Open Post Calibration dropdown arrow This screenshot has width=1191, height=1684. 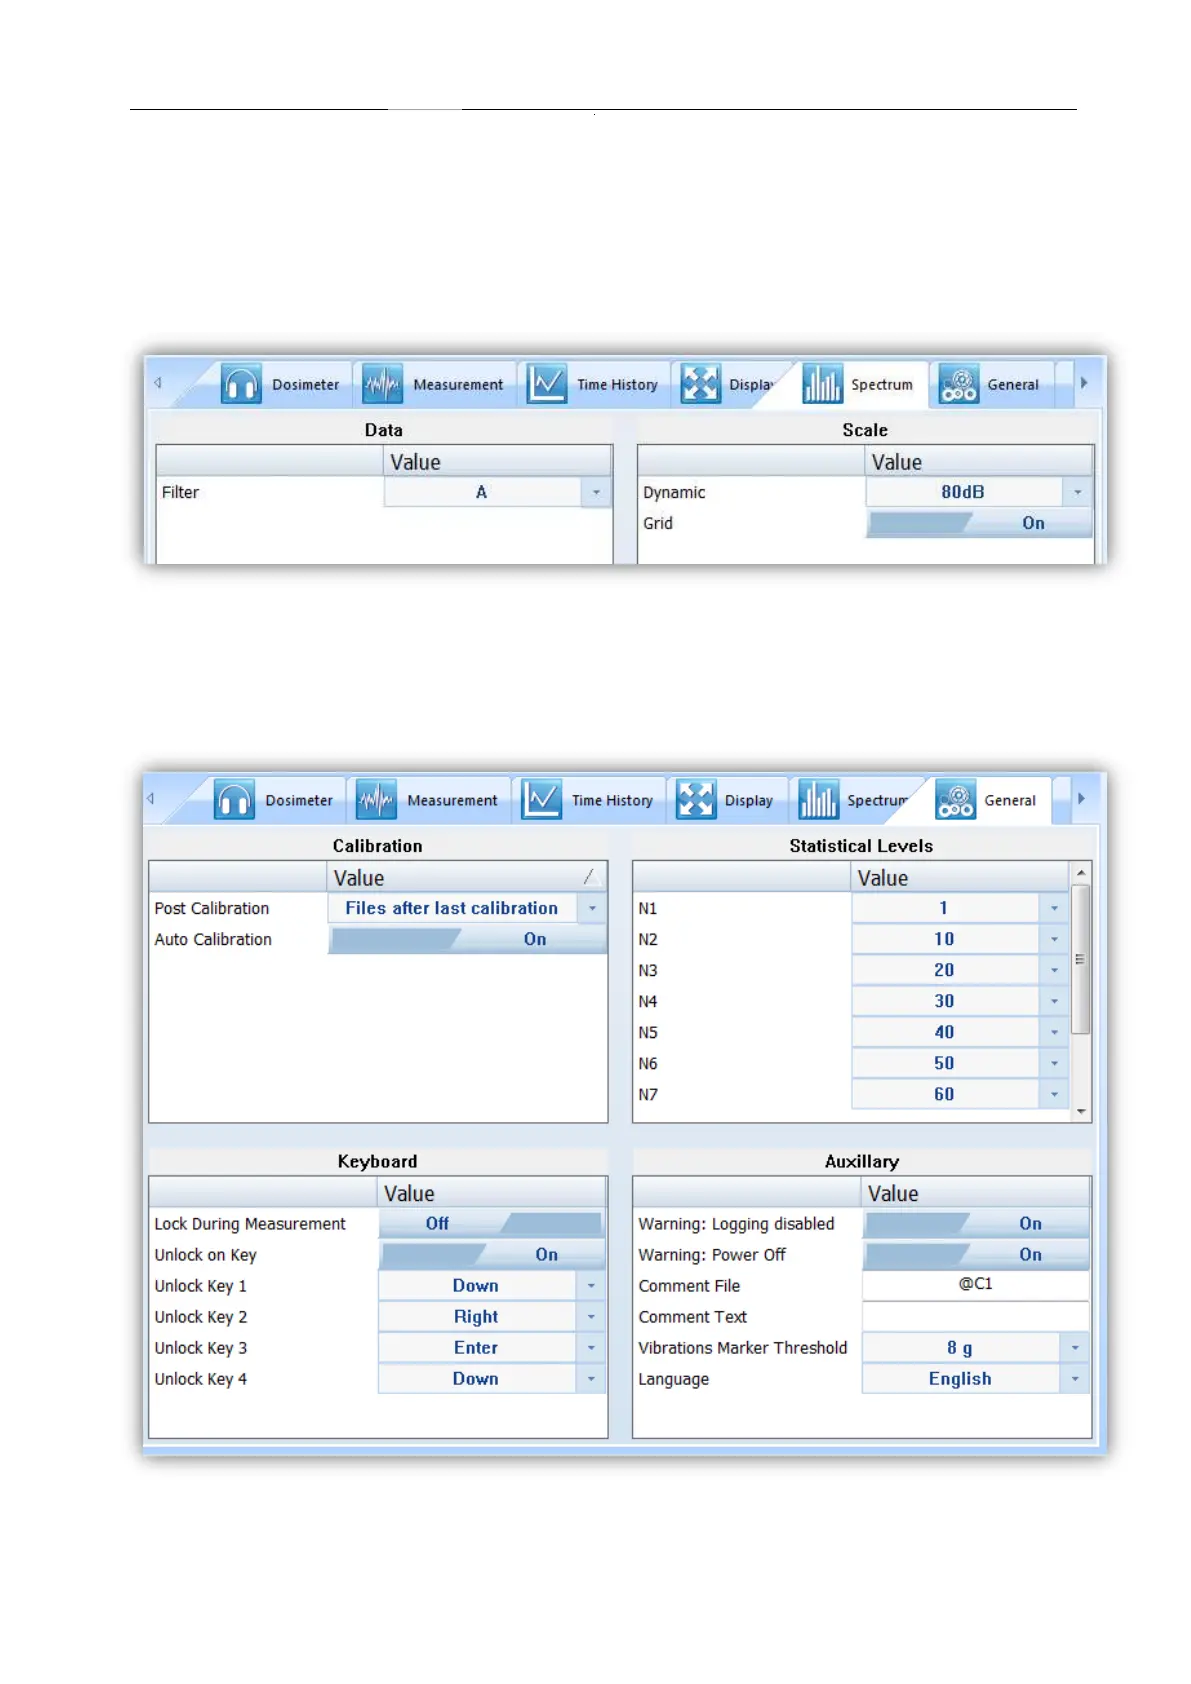[592, 908]
